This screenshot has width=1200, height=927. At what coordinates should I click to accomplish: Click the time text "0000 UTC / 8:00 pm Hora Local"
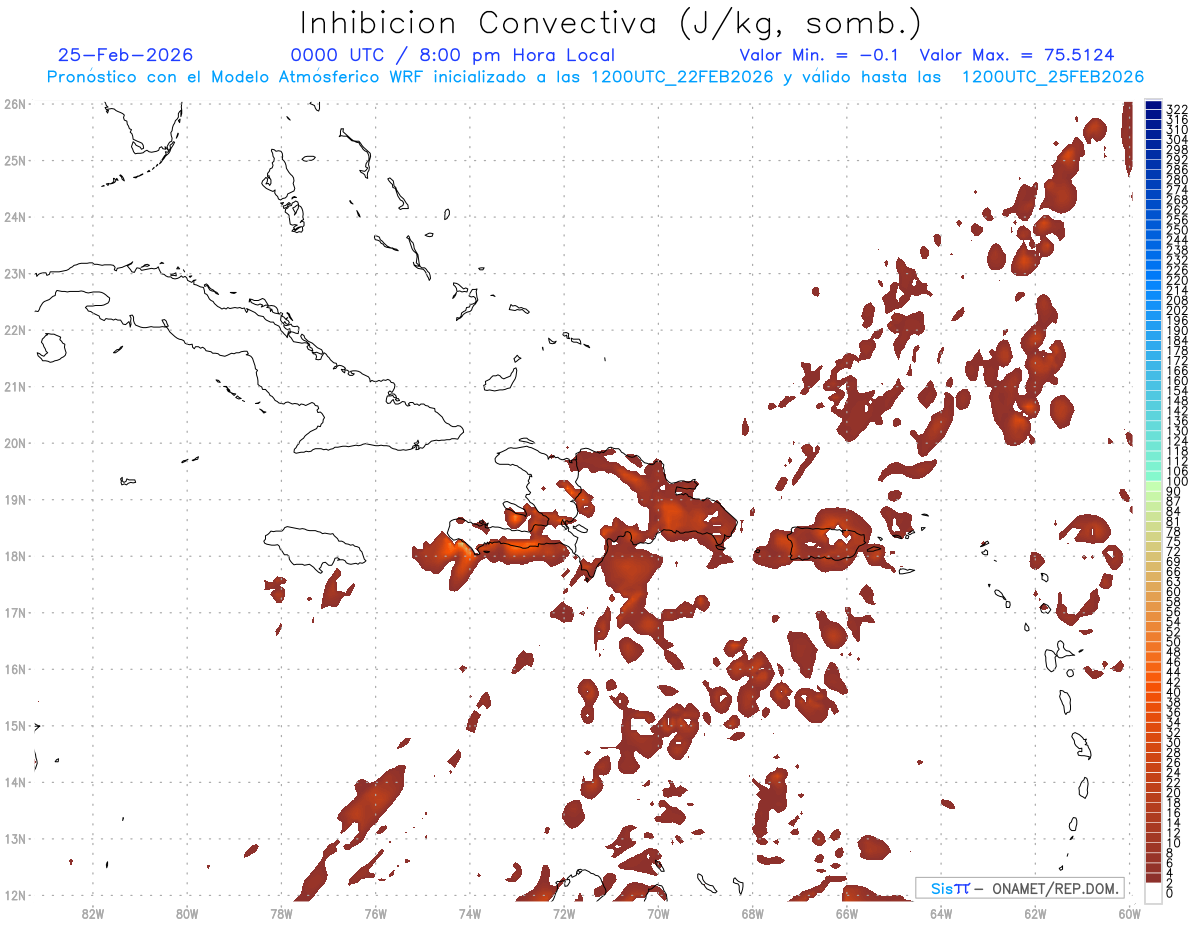pyautogui.click(x=453, y=55)
